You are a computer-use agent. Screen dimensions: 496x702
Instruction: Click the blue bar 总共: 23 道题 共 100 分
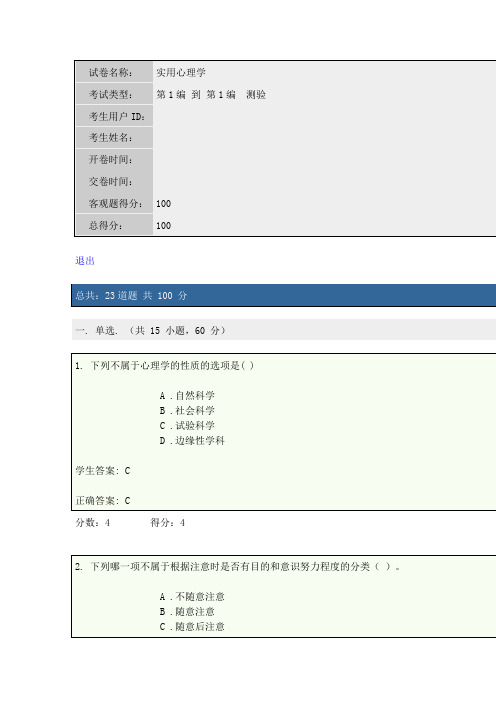pos(283,295)
